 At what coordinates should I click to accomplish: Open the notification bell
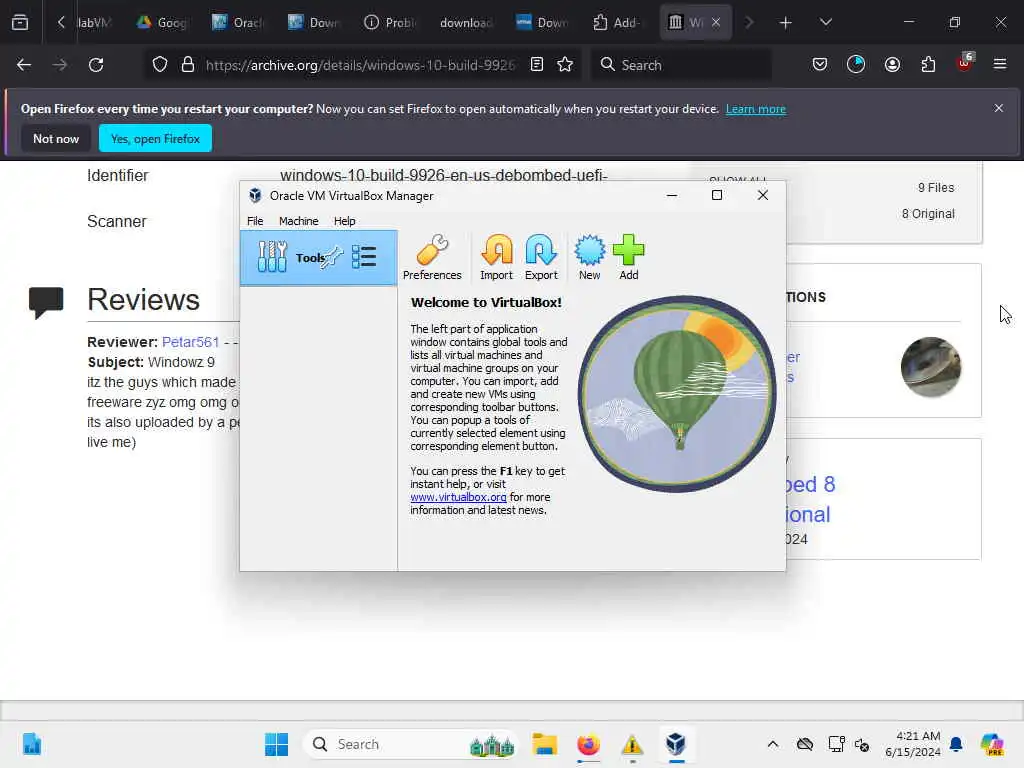956,744
